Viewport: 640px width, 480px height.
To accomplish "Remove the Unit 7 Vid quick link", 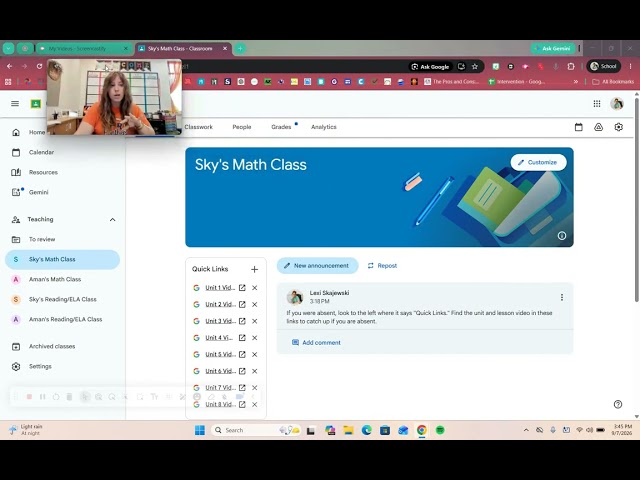I will [x=255, y=388].
